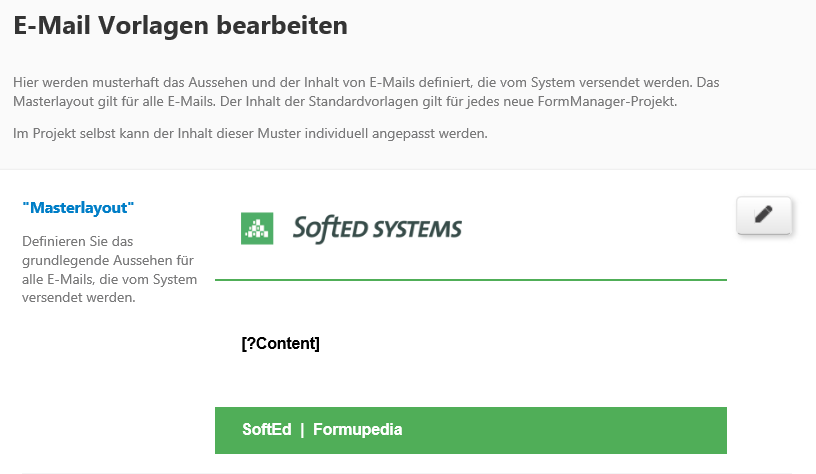Click the [?Content] placeholder text
Viewport: 816px width, 474px height.
(x=280, y=343)
